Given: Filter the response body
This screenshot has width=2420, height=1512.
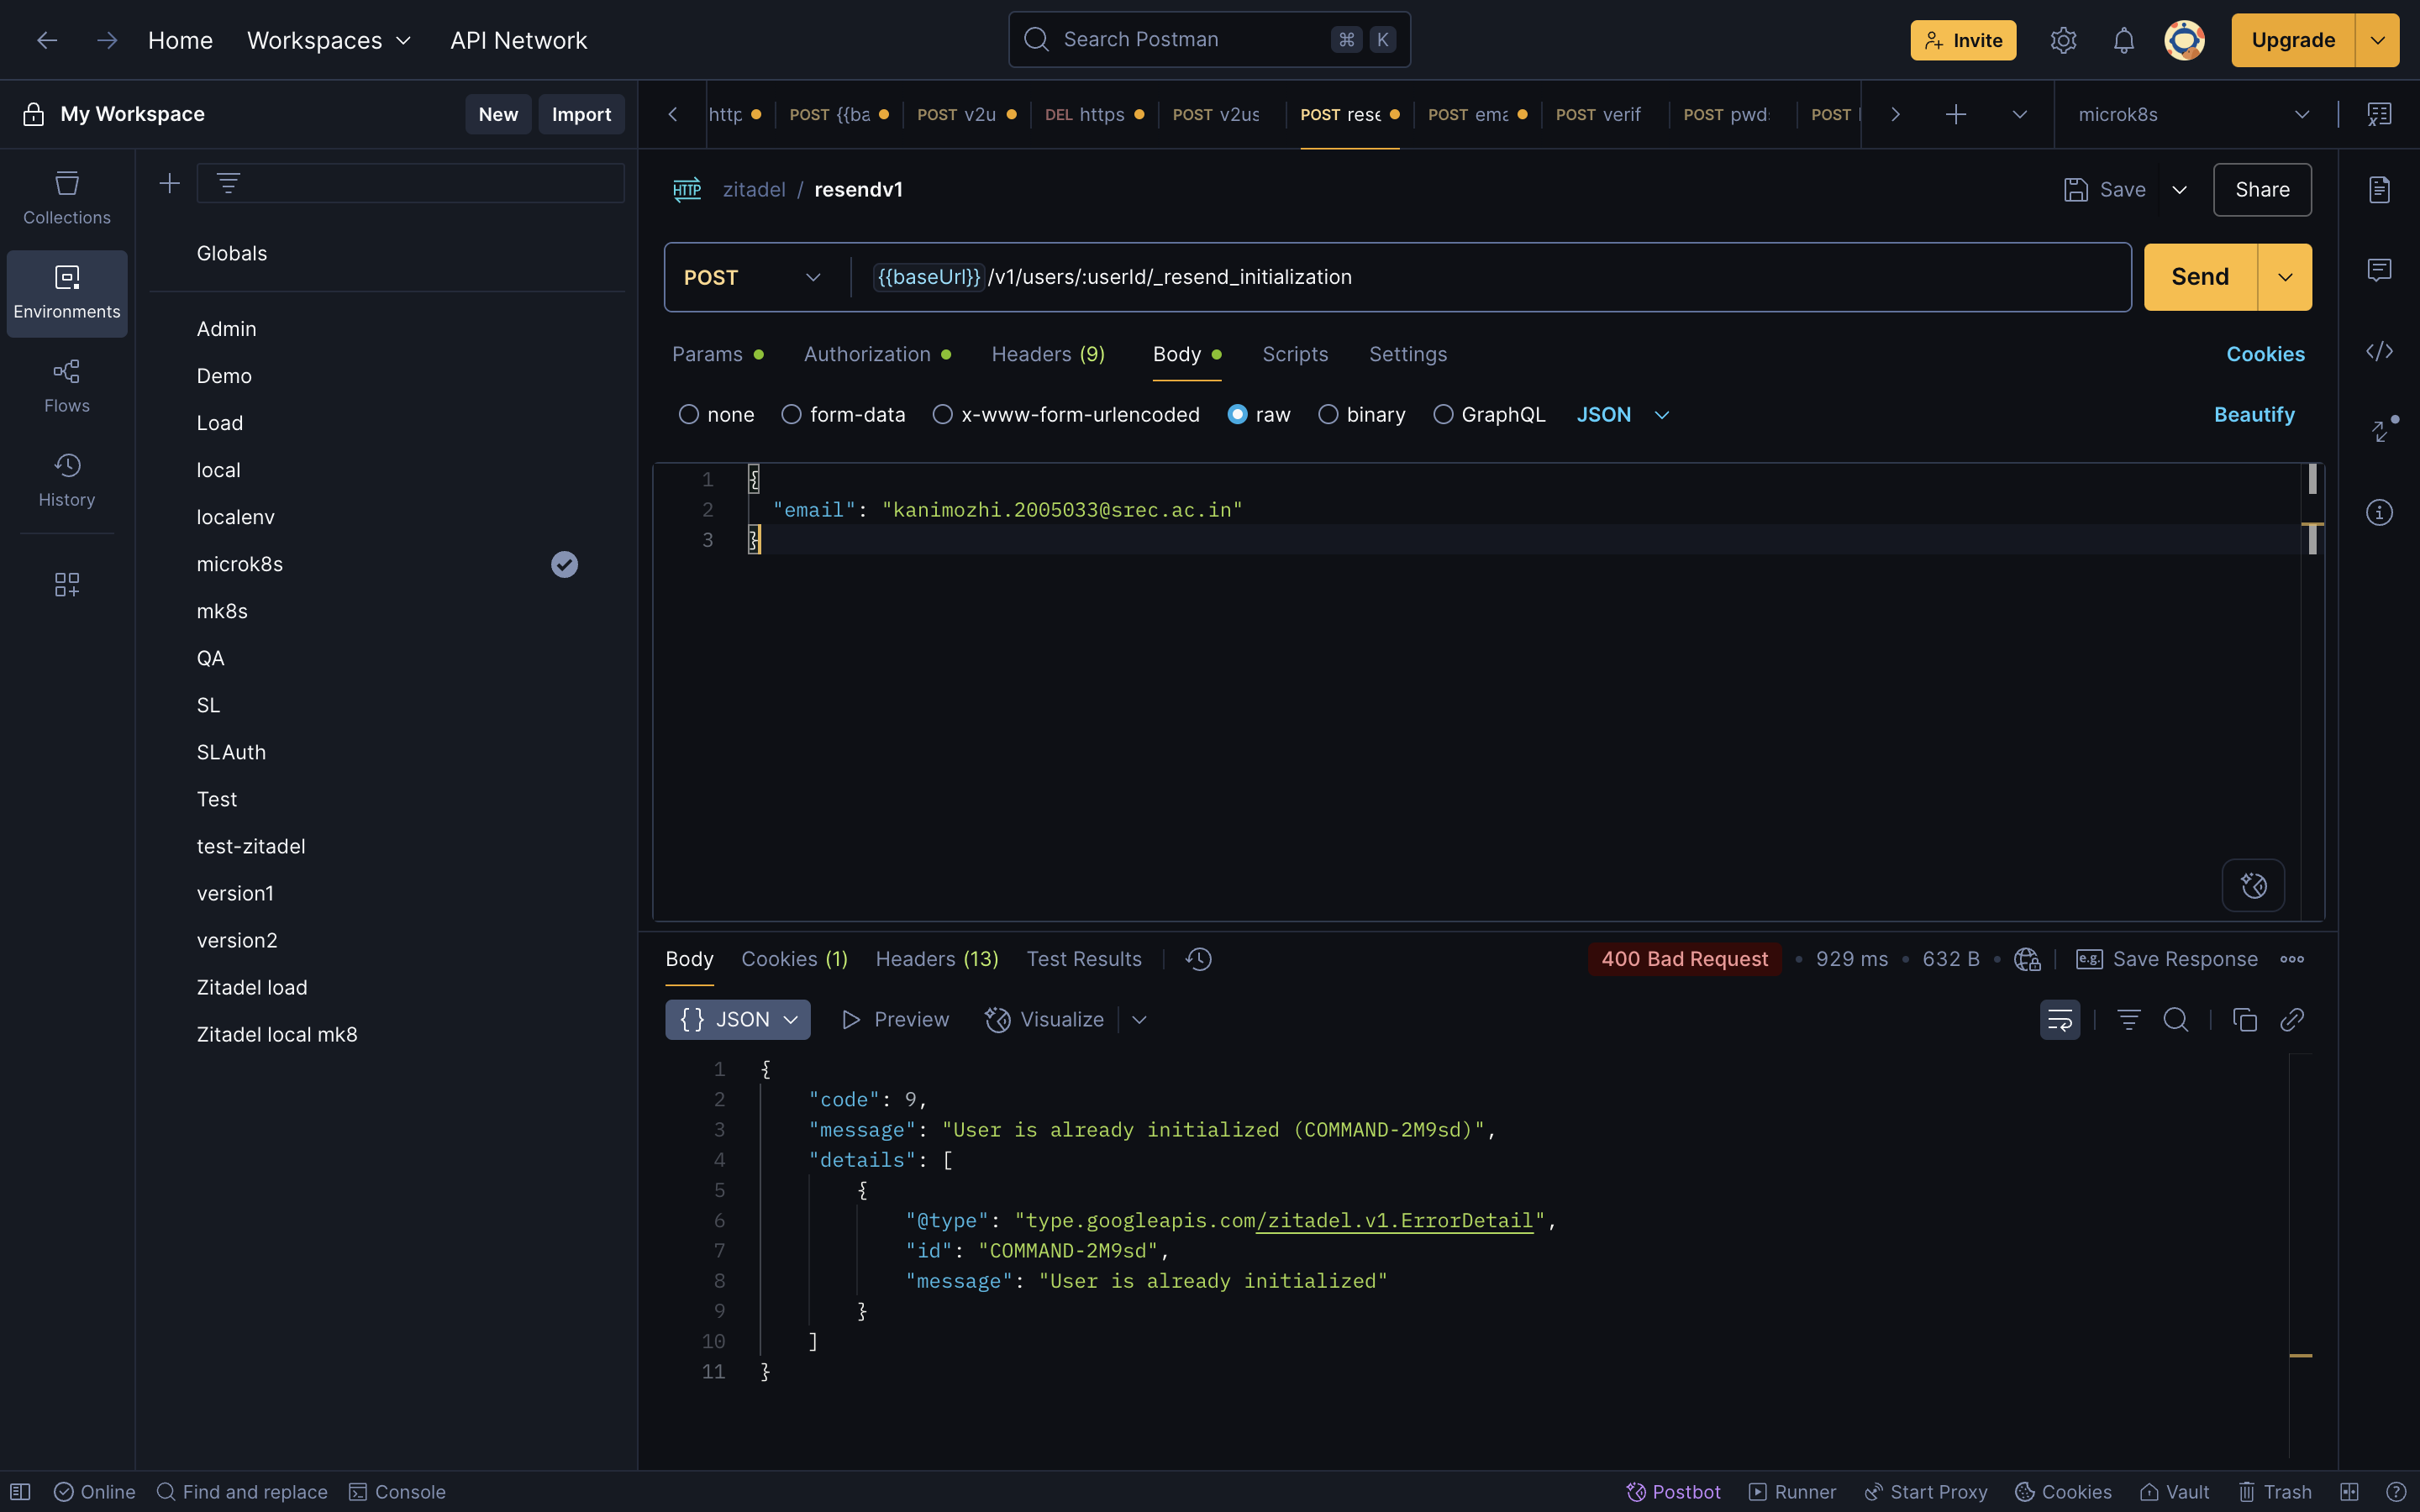Looking at the screenshot, I should (x=2128, y=1019).
